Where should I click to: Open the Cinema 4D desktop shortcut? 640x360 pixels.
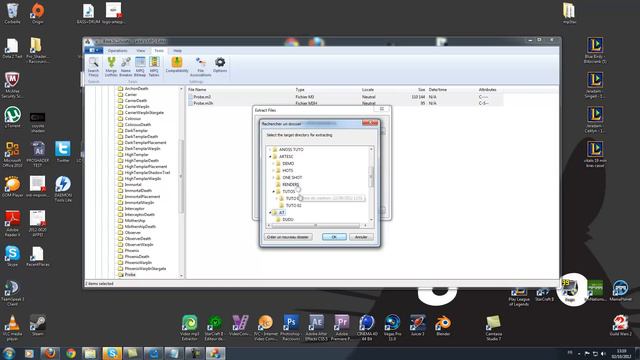point(367,327)
